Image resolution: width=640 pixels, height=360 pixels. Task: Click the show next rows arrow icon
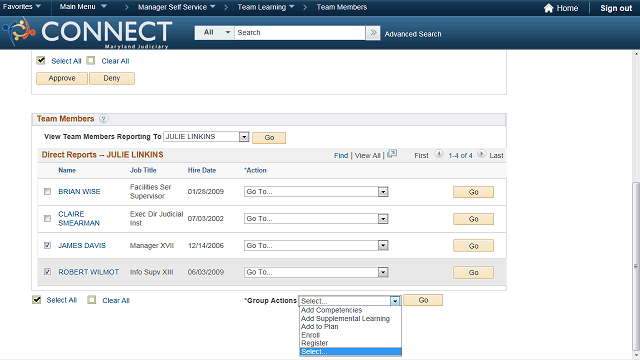481,154
